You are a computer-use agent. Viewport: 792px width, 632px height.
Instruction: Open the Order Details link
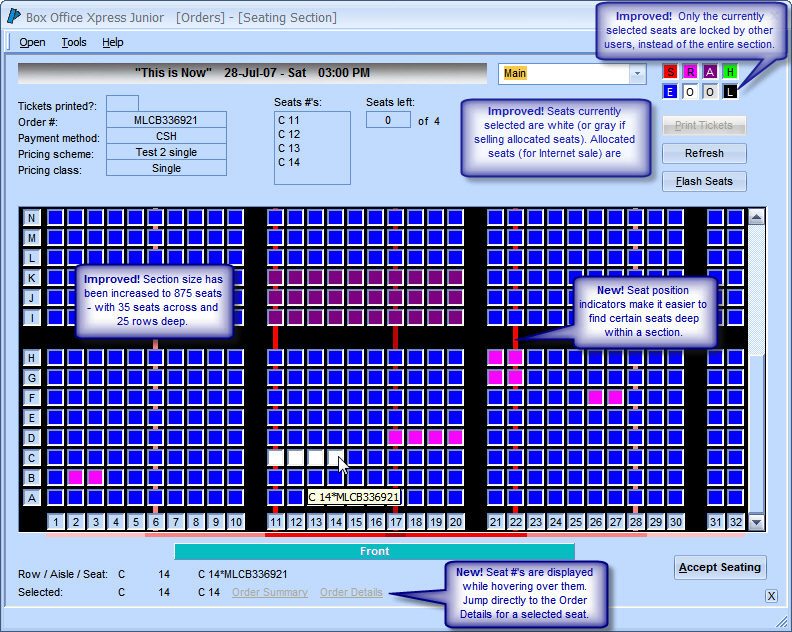click(x=351, y=592)
